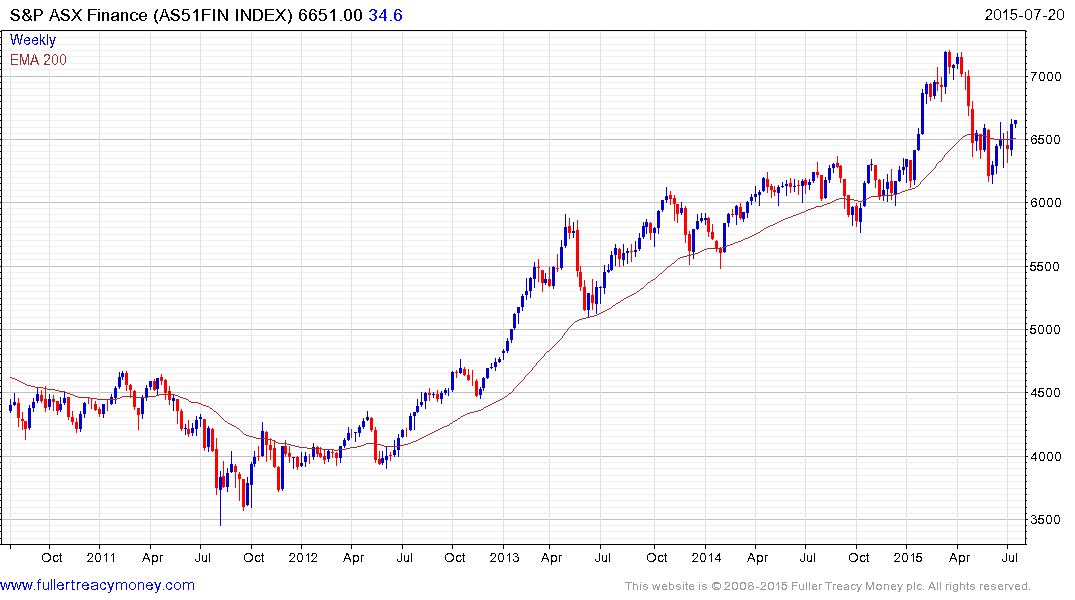
Task: Click the 5500 price axis label
Action: [x=1046, y=266]
